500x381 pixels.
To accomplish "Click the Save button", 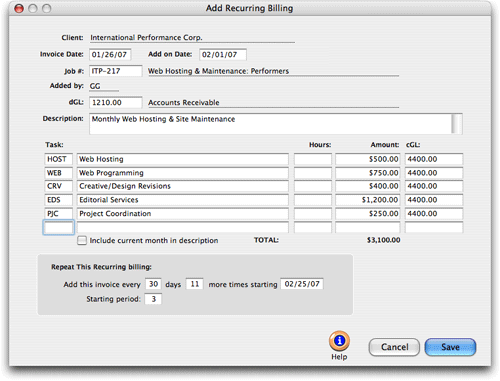I will pyautogui.click(x=450, y=347).
